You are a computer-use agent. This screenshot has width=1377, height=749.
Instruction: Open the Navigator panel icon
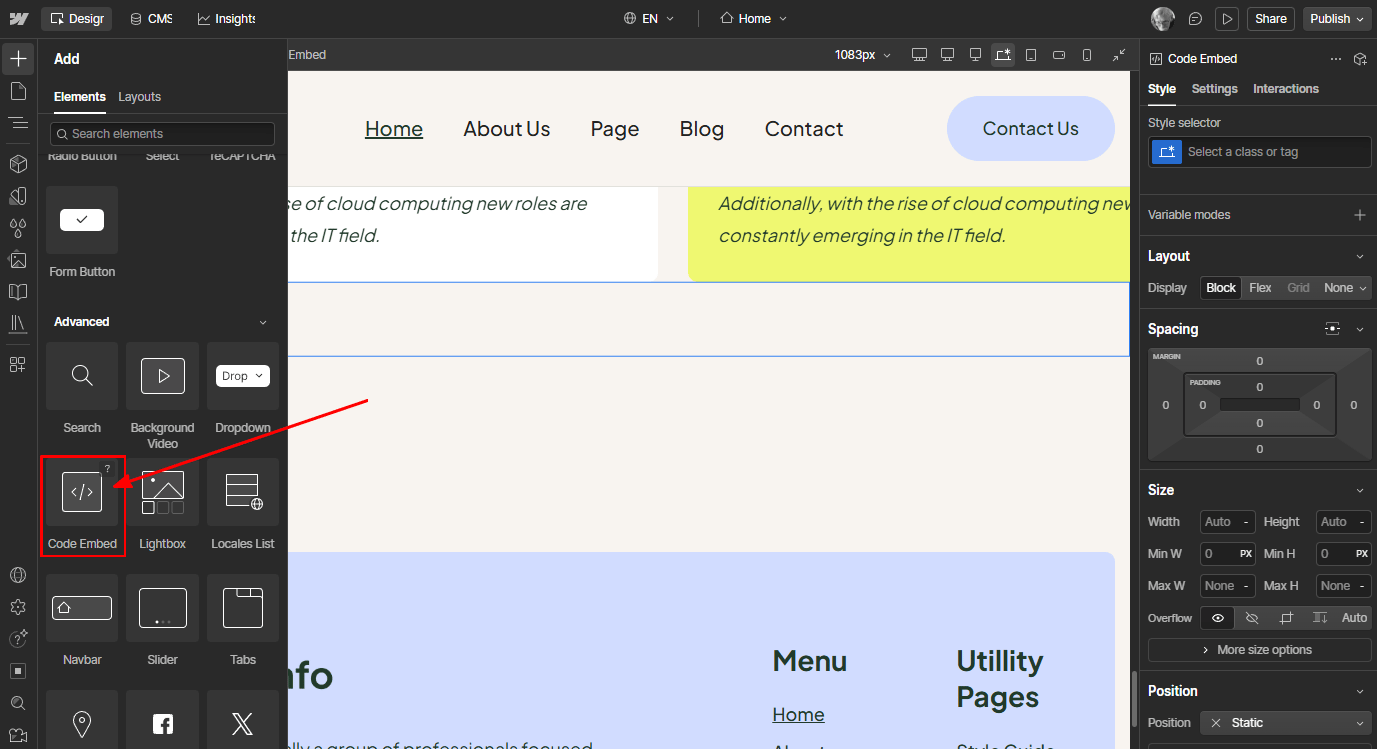click(18, 123)
